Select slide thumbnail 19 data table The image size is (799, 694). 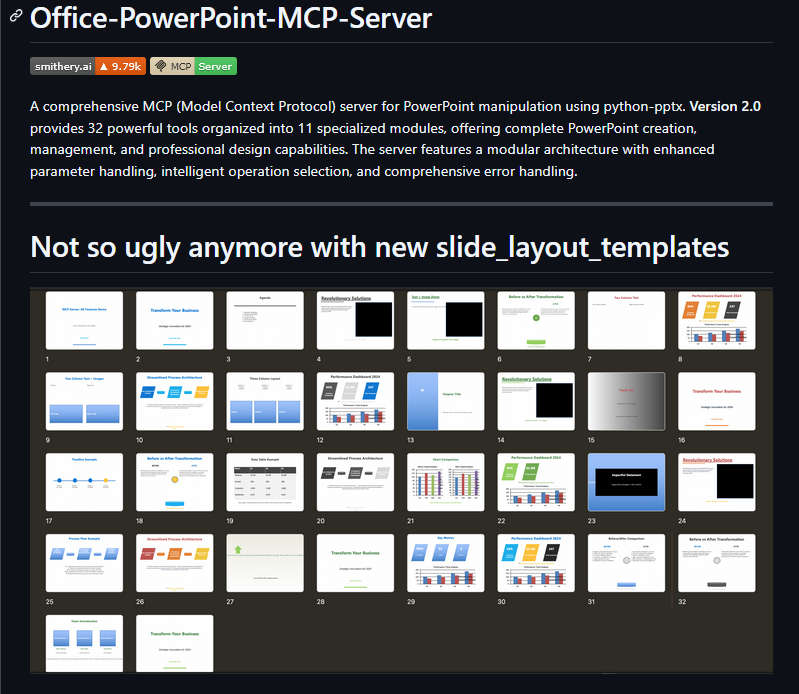pyautogui.click(x=265, y=483)
